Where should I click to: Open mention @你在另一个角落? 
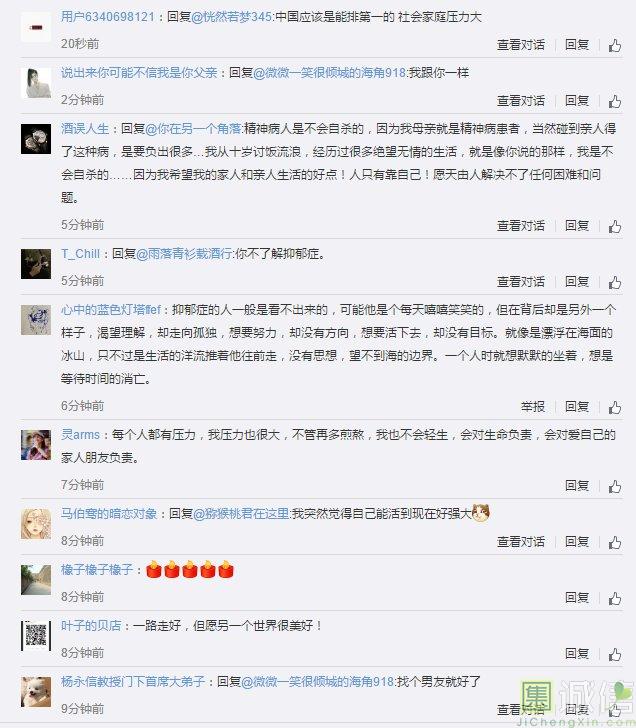[193, 129]
